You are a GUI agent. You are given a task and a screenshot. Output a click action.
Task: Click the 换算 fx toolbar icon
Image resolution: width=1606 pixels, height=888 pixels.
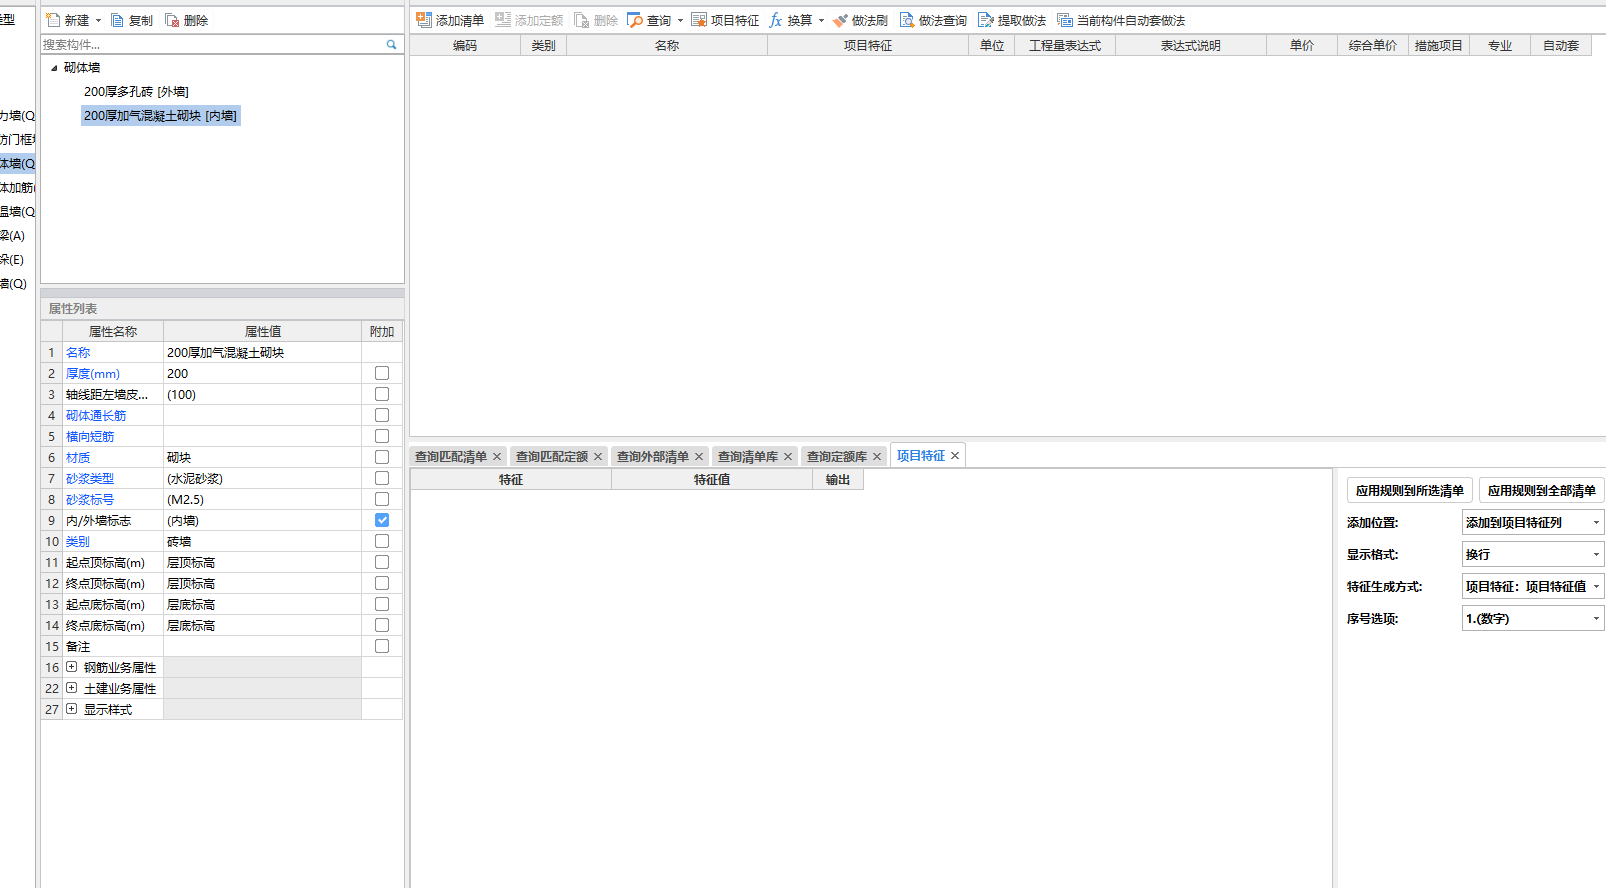coord(775,20)
